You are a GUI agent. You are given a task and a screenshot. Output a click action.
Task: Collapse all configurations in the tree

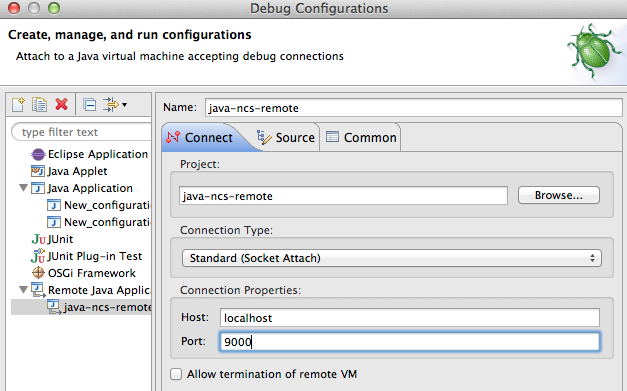(x=90, y=105)
